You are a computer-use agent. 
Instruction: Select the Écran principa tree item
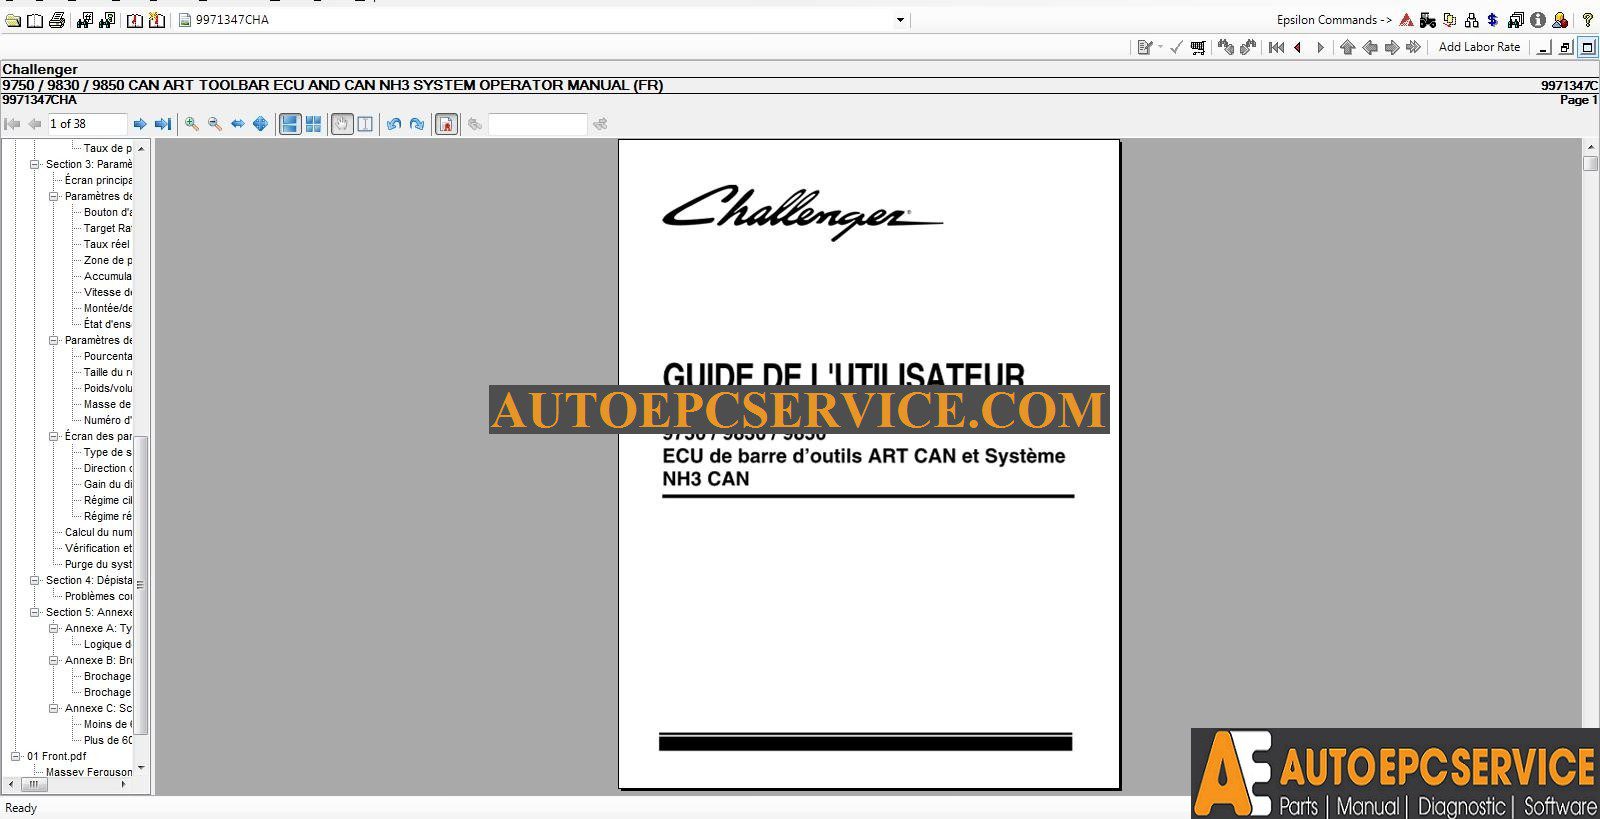click(x=98, y=180)
